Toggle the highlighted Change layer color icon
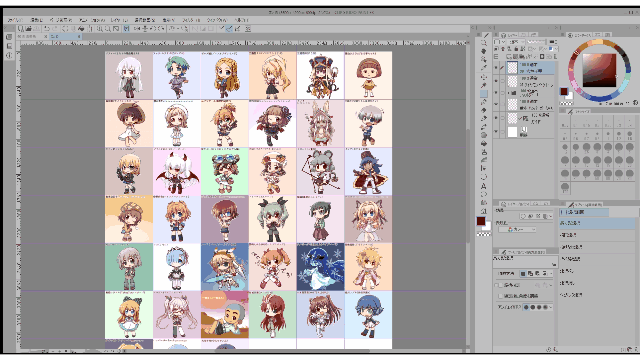 tap(551, 49)
